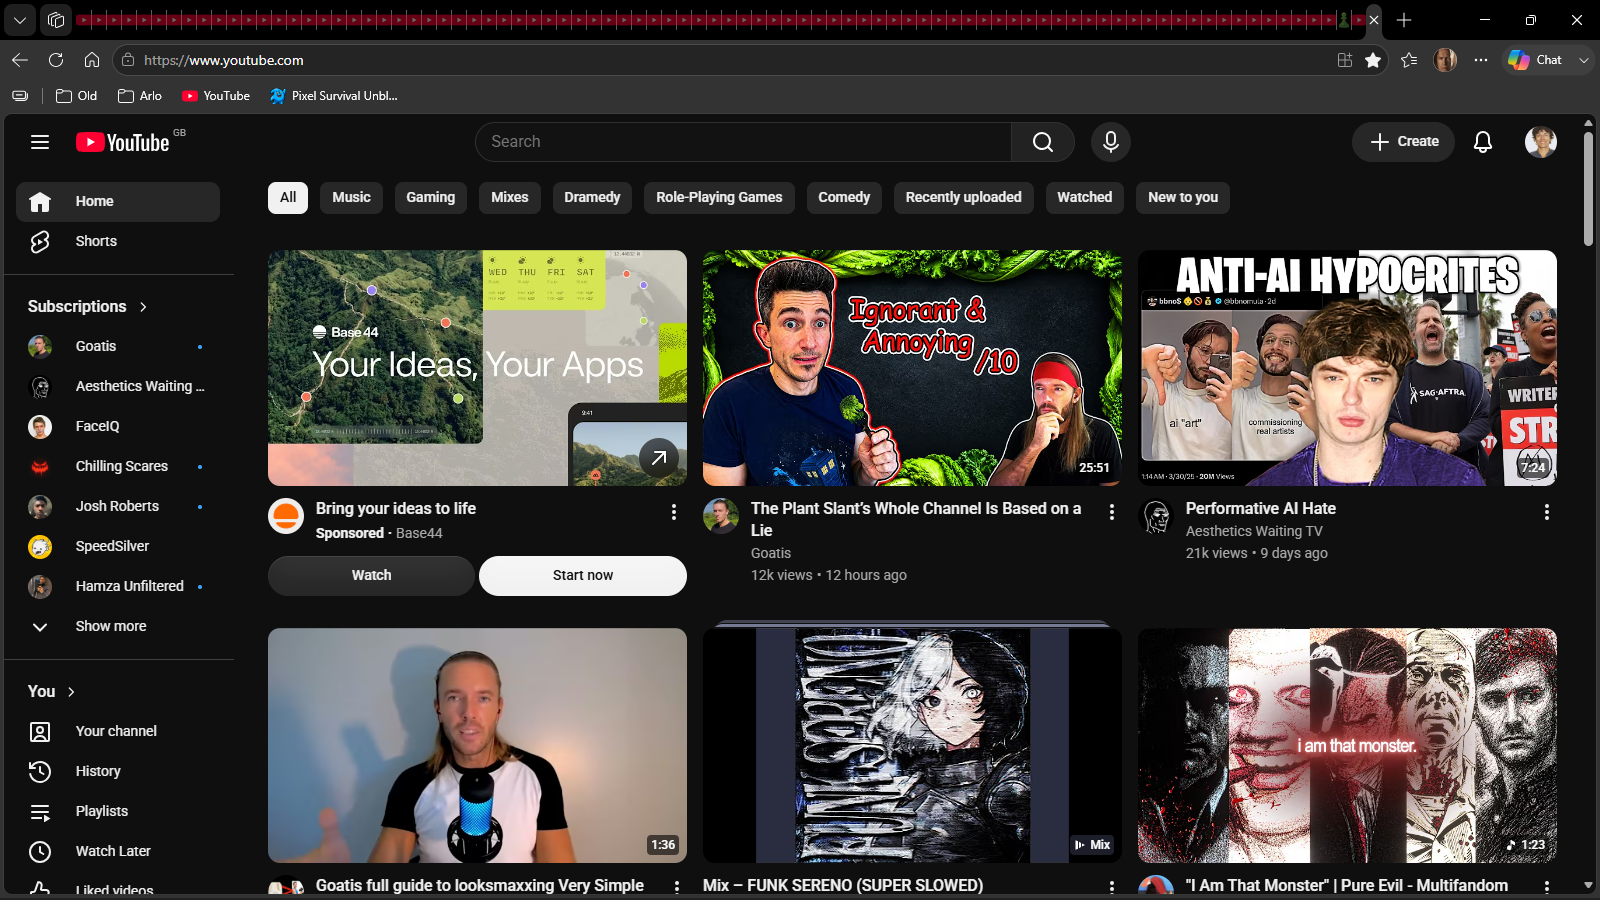
Task: View site information lock icon
Action: 128,60
